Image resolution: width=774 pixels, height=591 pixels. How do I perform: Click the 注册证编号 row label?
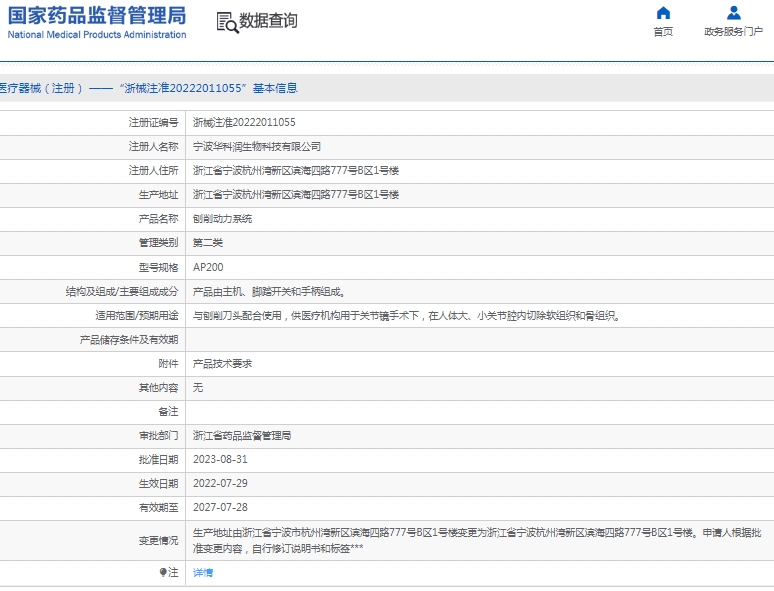click(x=154, y=122)
